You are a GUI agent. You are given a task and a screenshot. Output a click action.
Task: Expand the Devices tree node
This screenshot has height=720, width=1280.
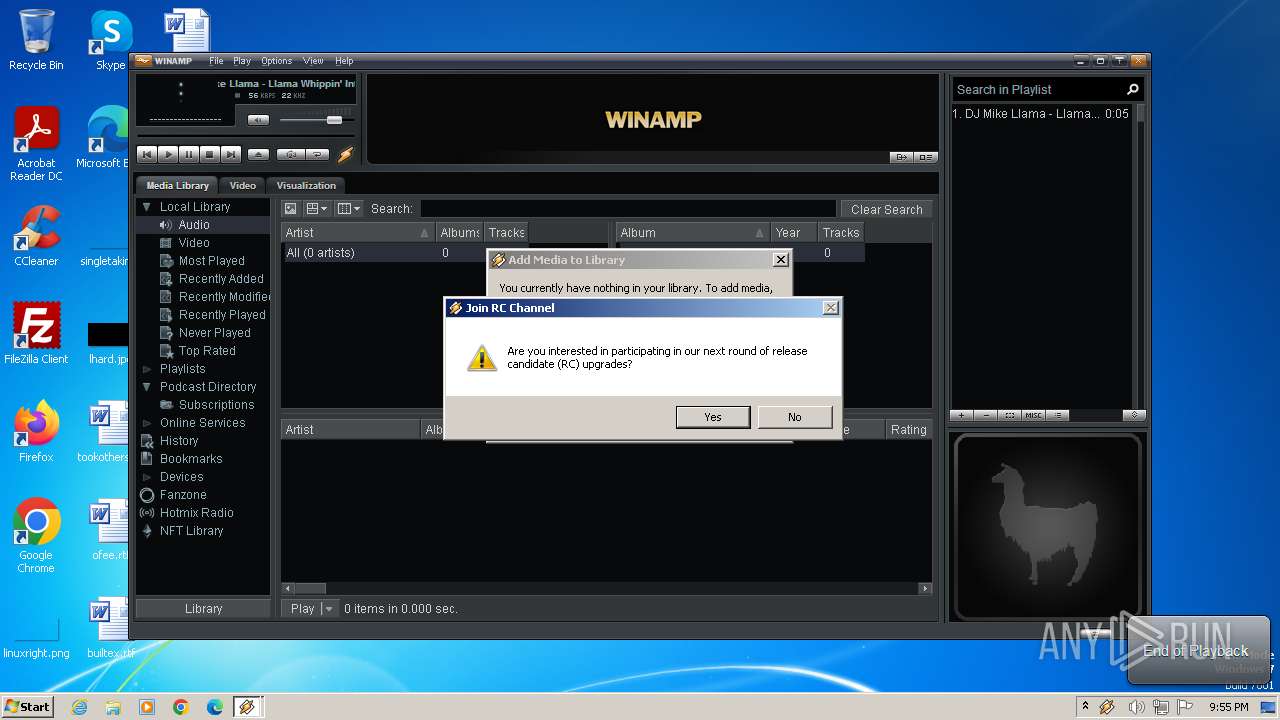(147, 477)
